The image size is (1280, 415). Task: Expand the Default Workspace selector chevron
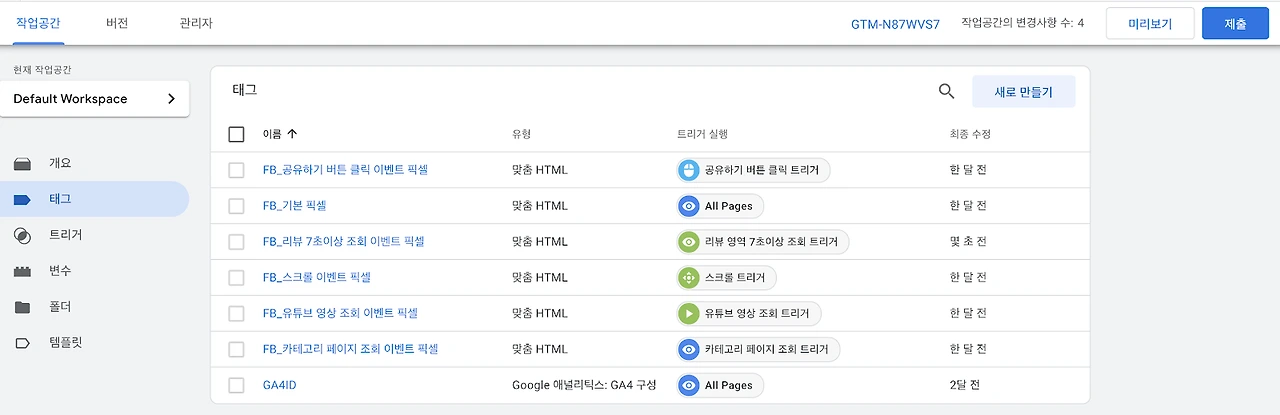click(x=171, y=99)
